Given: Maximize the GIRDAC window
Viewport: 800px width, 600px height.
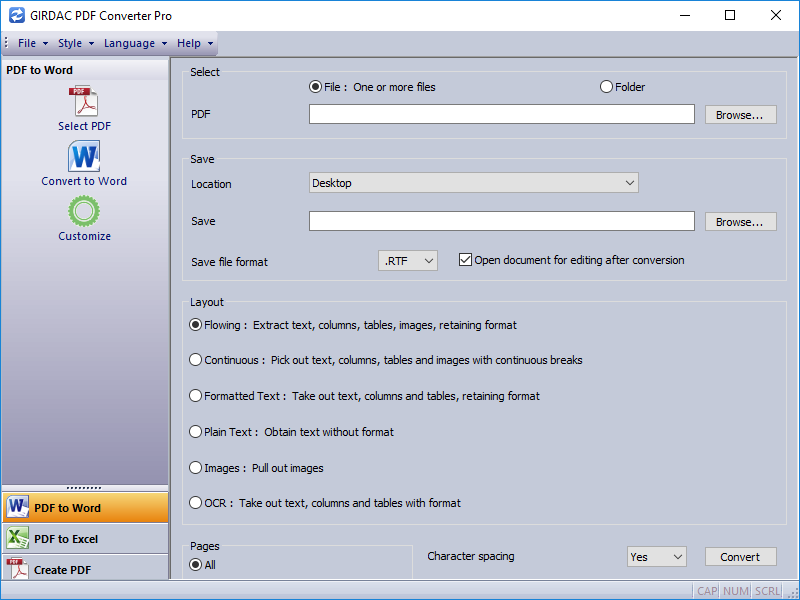Looking at the screenshot, I should click(730, 15).
